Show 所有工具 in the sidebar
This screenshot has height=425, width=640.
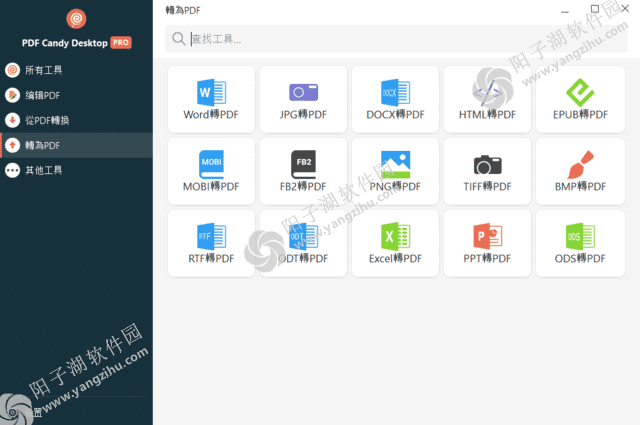tap(76, 70)
